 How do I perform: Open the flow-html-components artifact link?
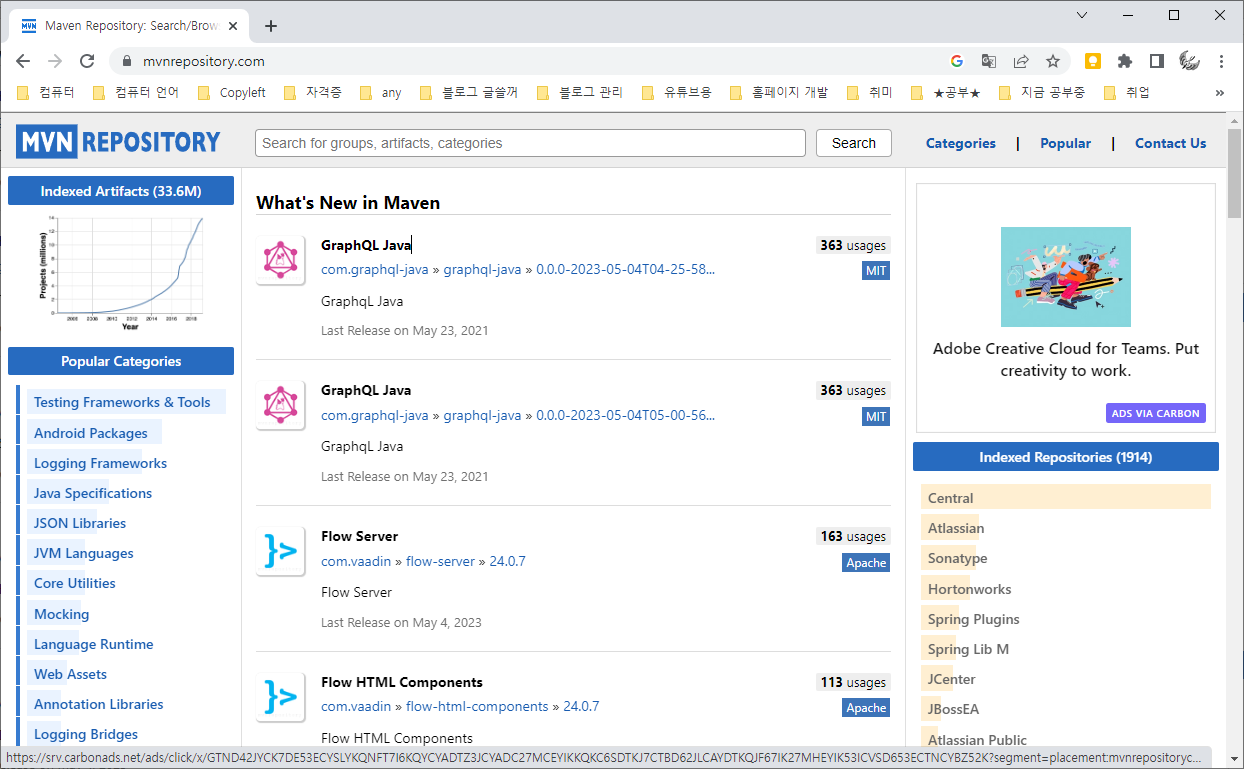477,706
